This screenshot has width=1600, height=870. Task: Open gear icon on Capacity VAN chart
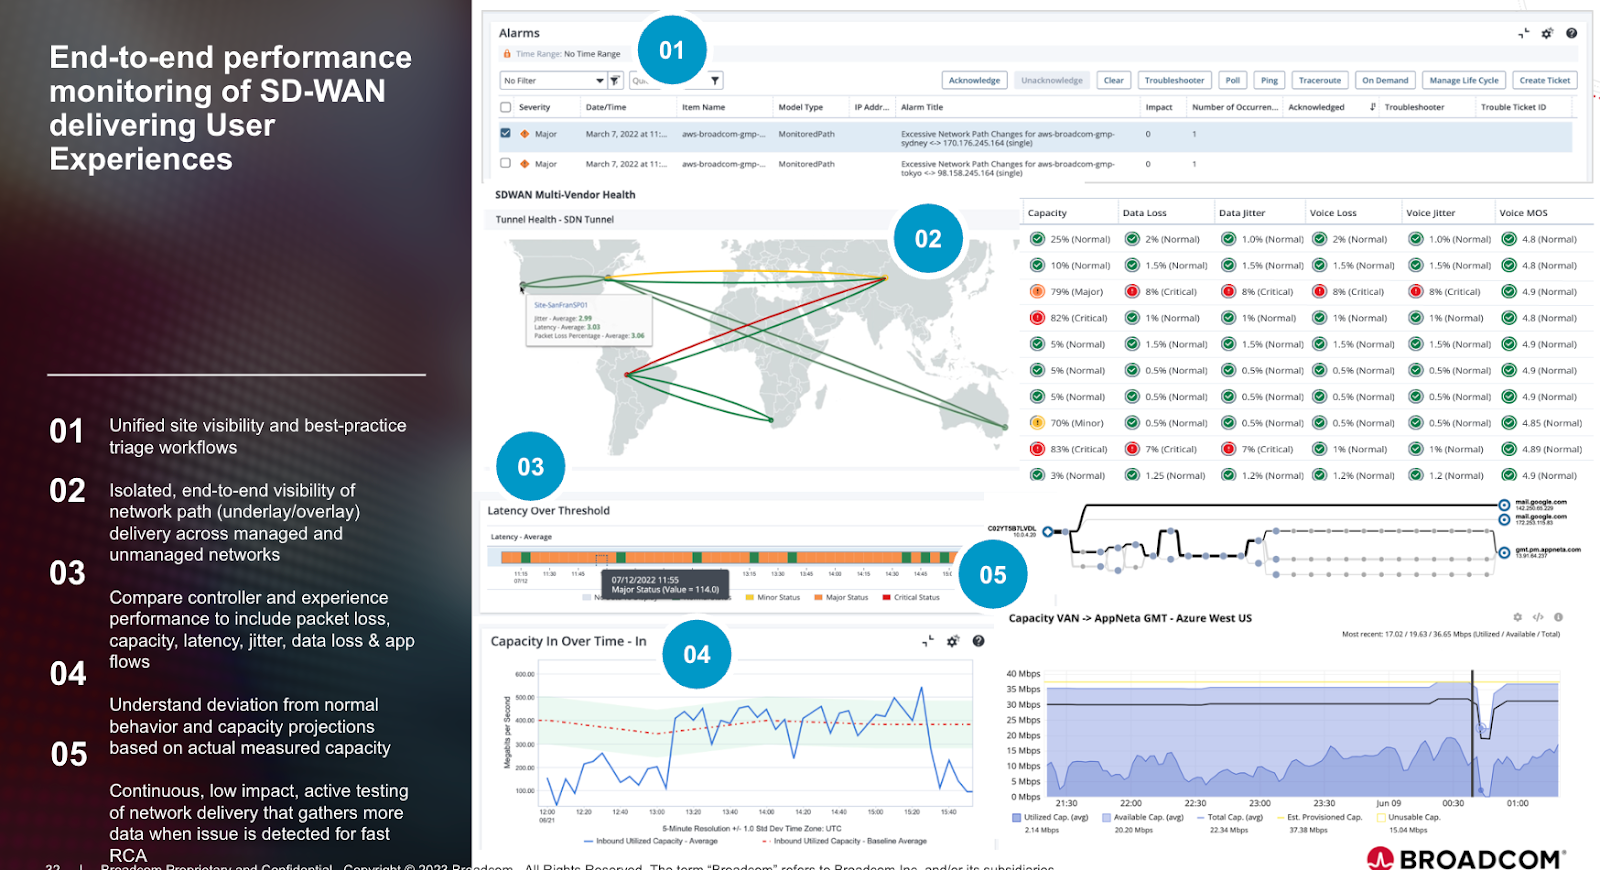[x=1517, y=618]
